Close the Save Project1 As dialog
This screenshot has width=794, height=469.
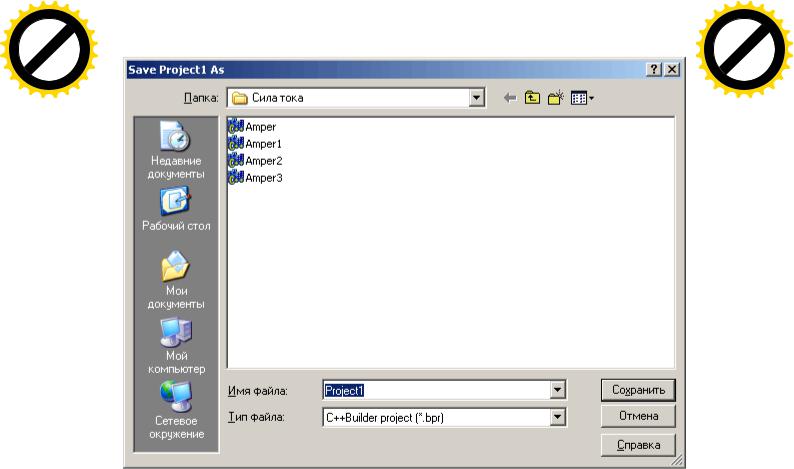point(672,69)
